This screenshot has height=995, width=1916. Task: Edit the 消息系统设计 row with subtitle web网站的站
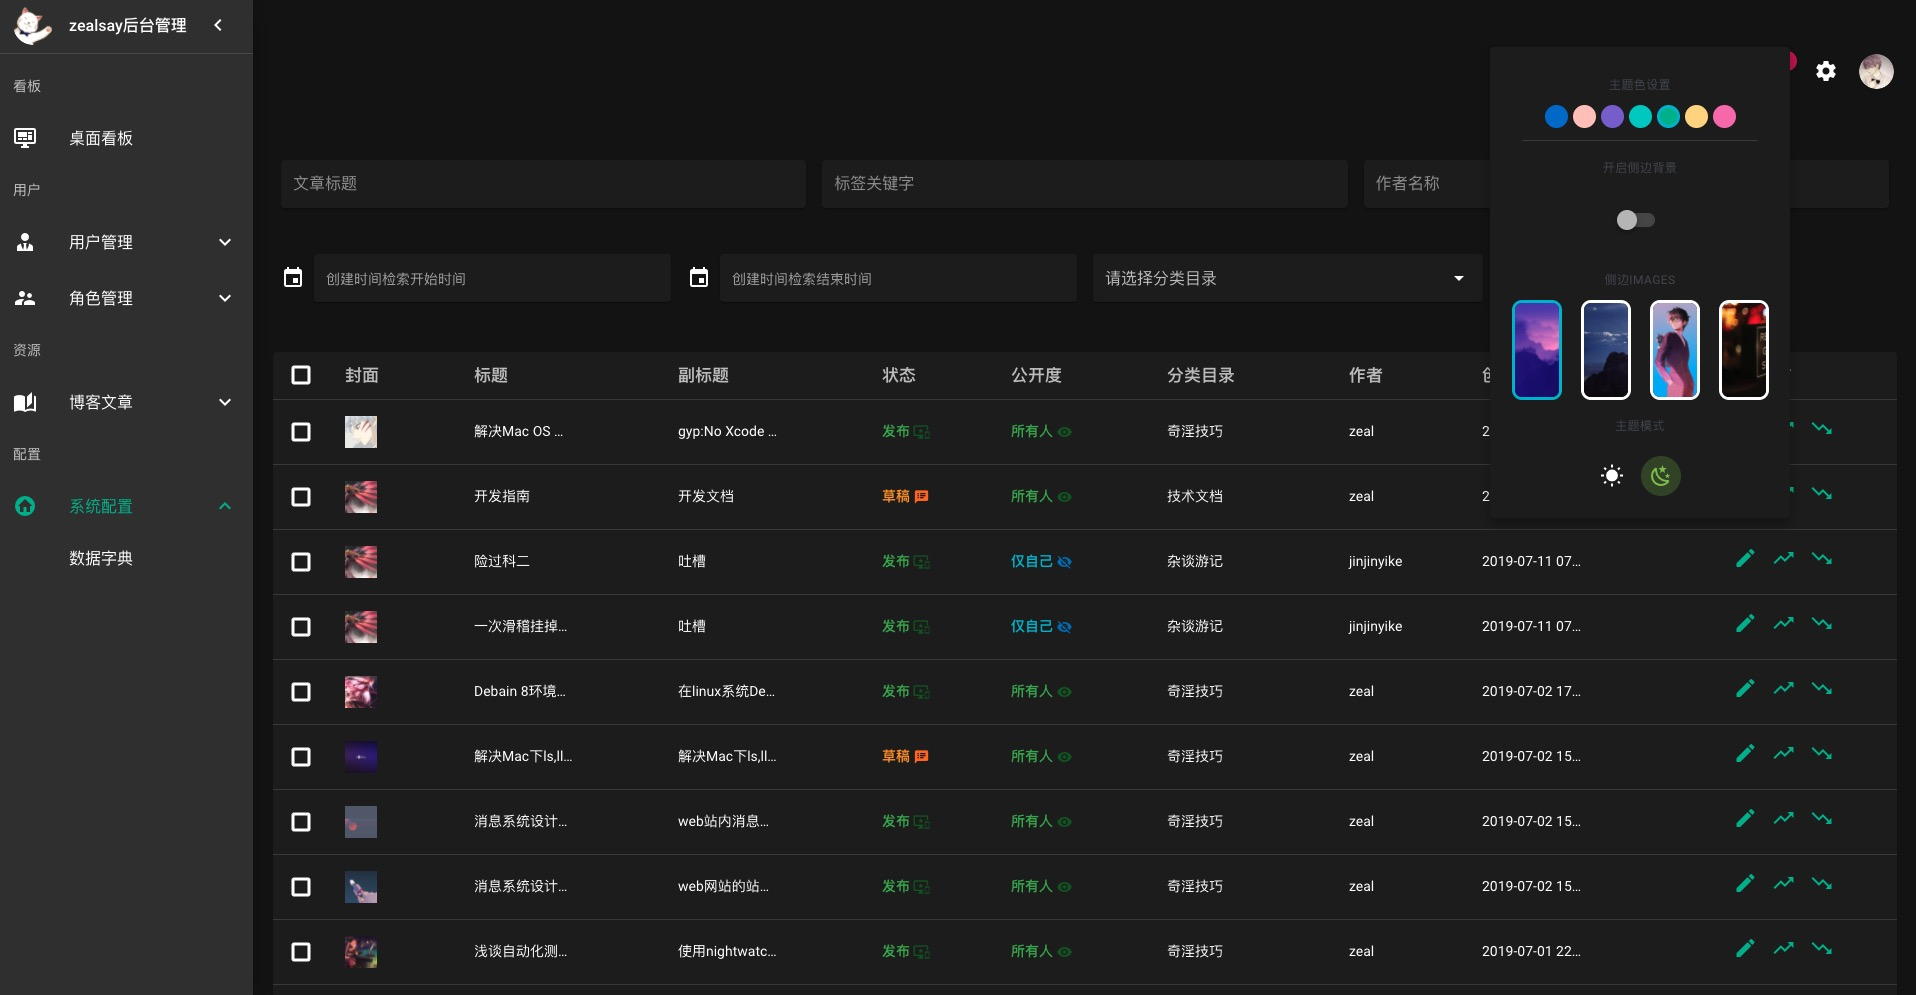1745,883
